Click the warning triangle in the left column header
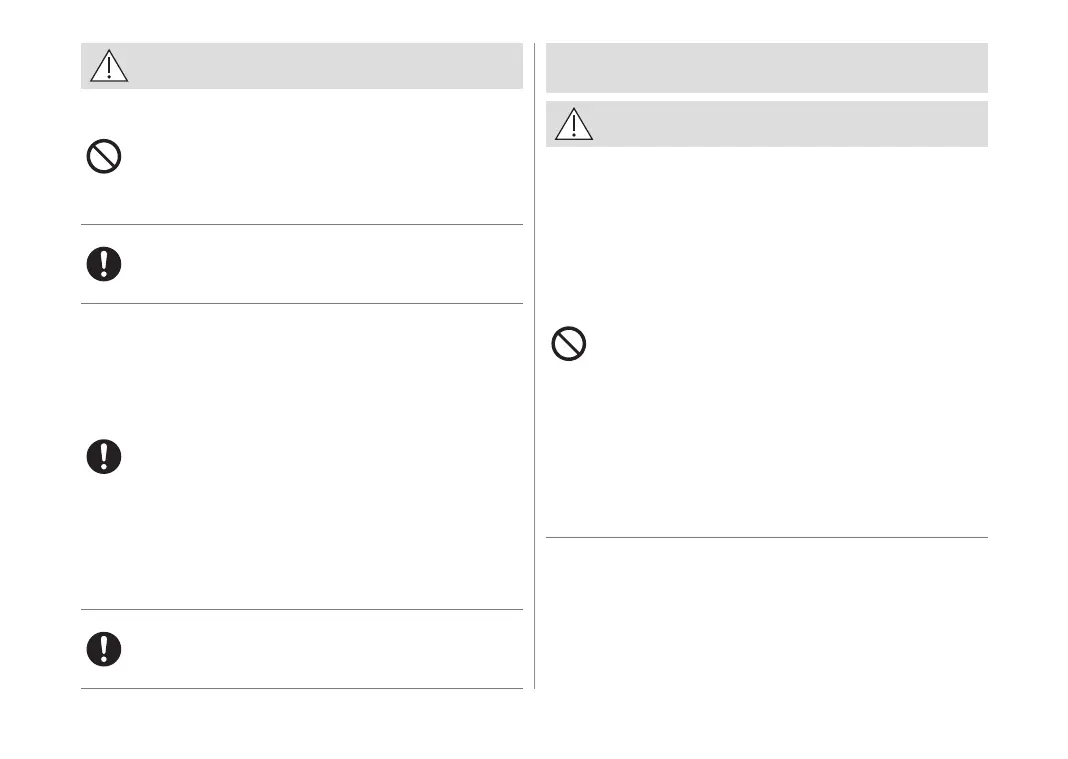This screenshot has height=759, width=1068. tap(109, 65)
